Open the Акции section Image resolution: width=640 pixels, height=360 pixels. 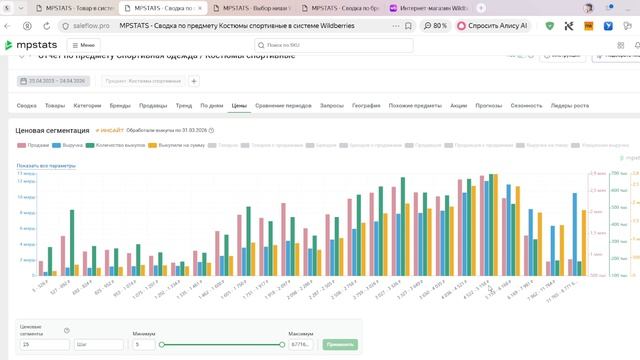458,105
